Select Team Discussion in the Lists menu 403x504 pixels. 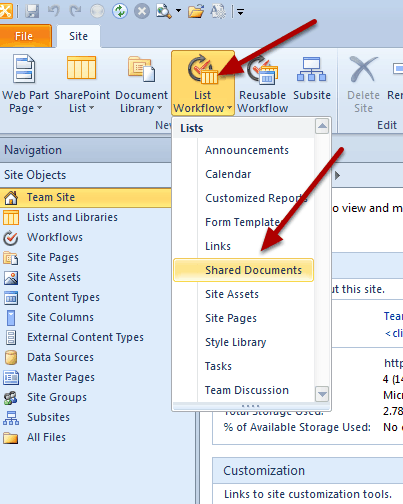click(243, 390)
